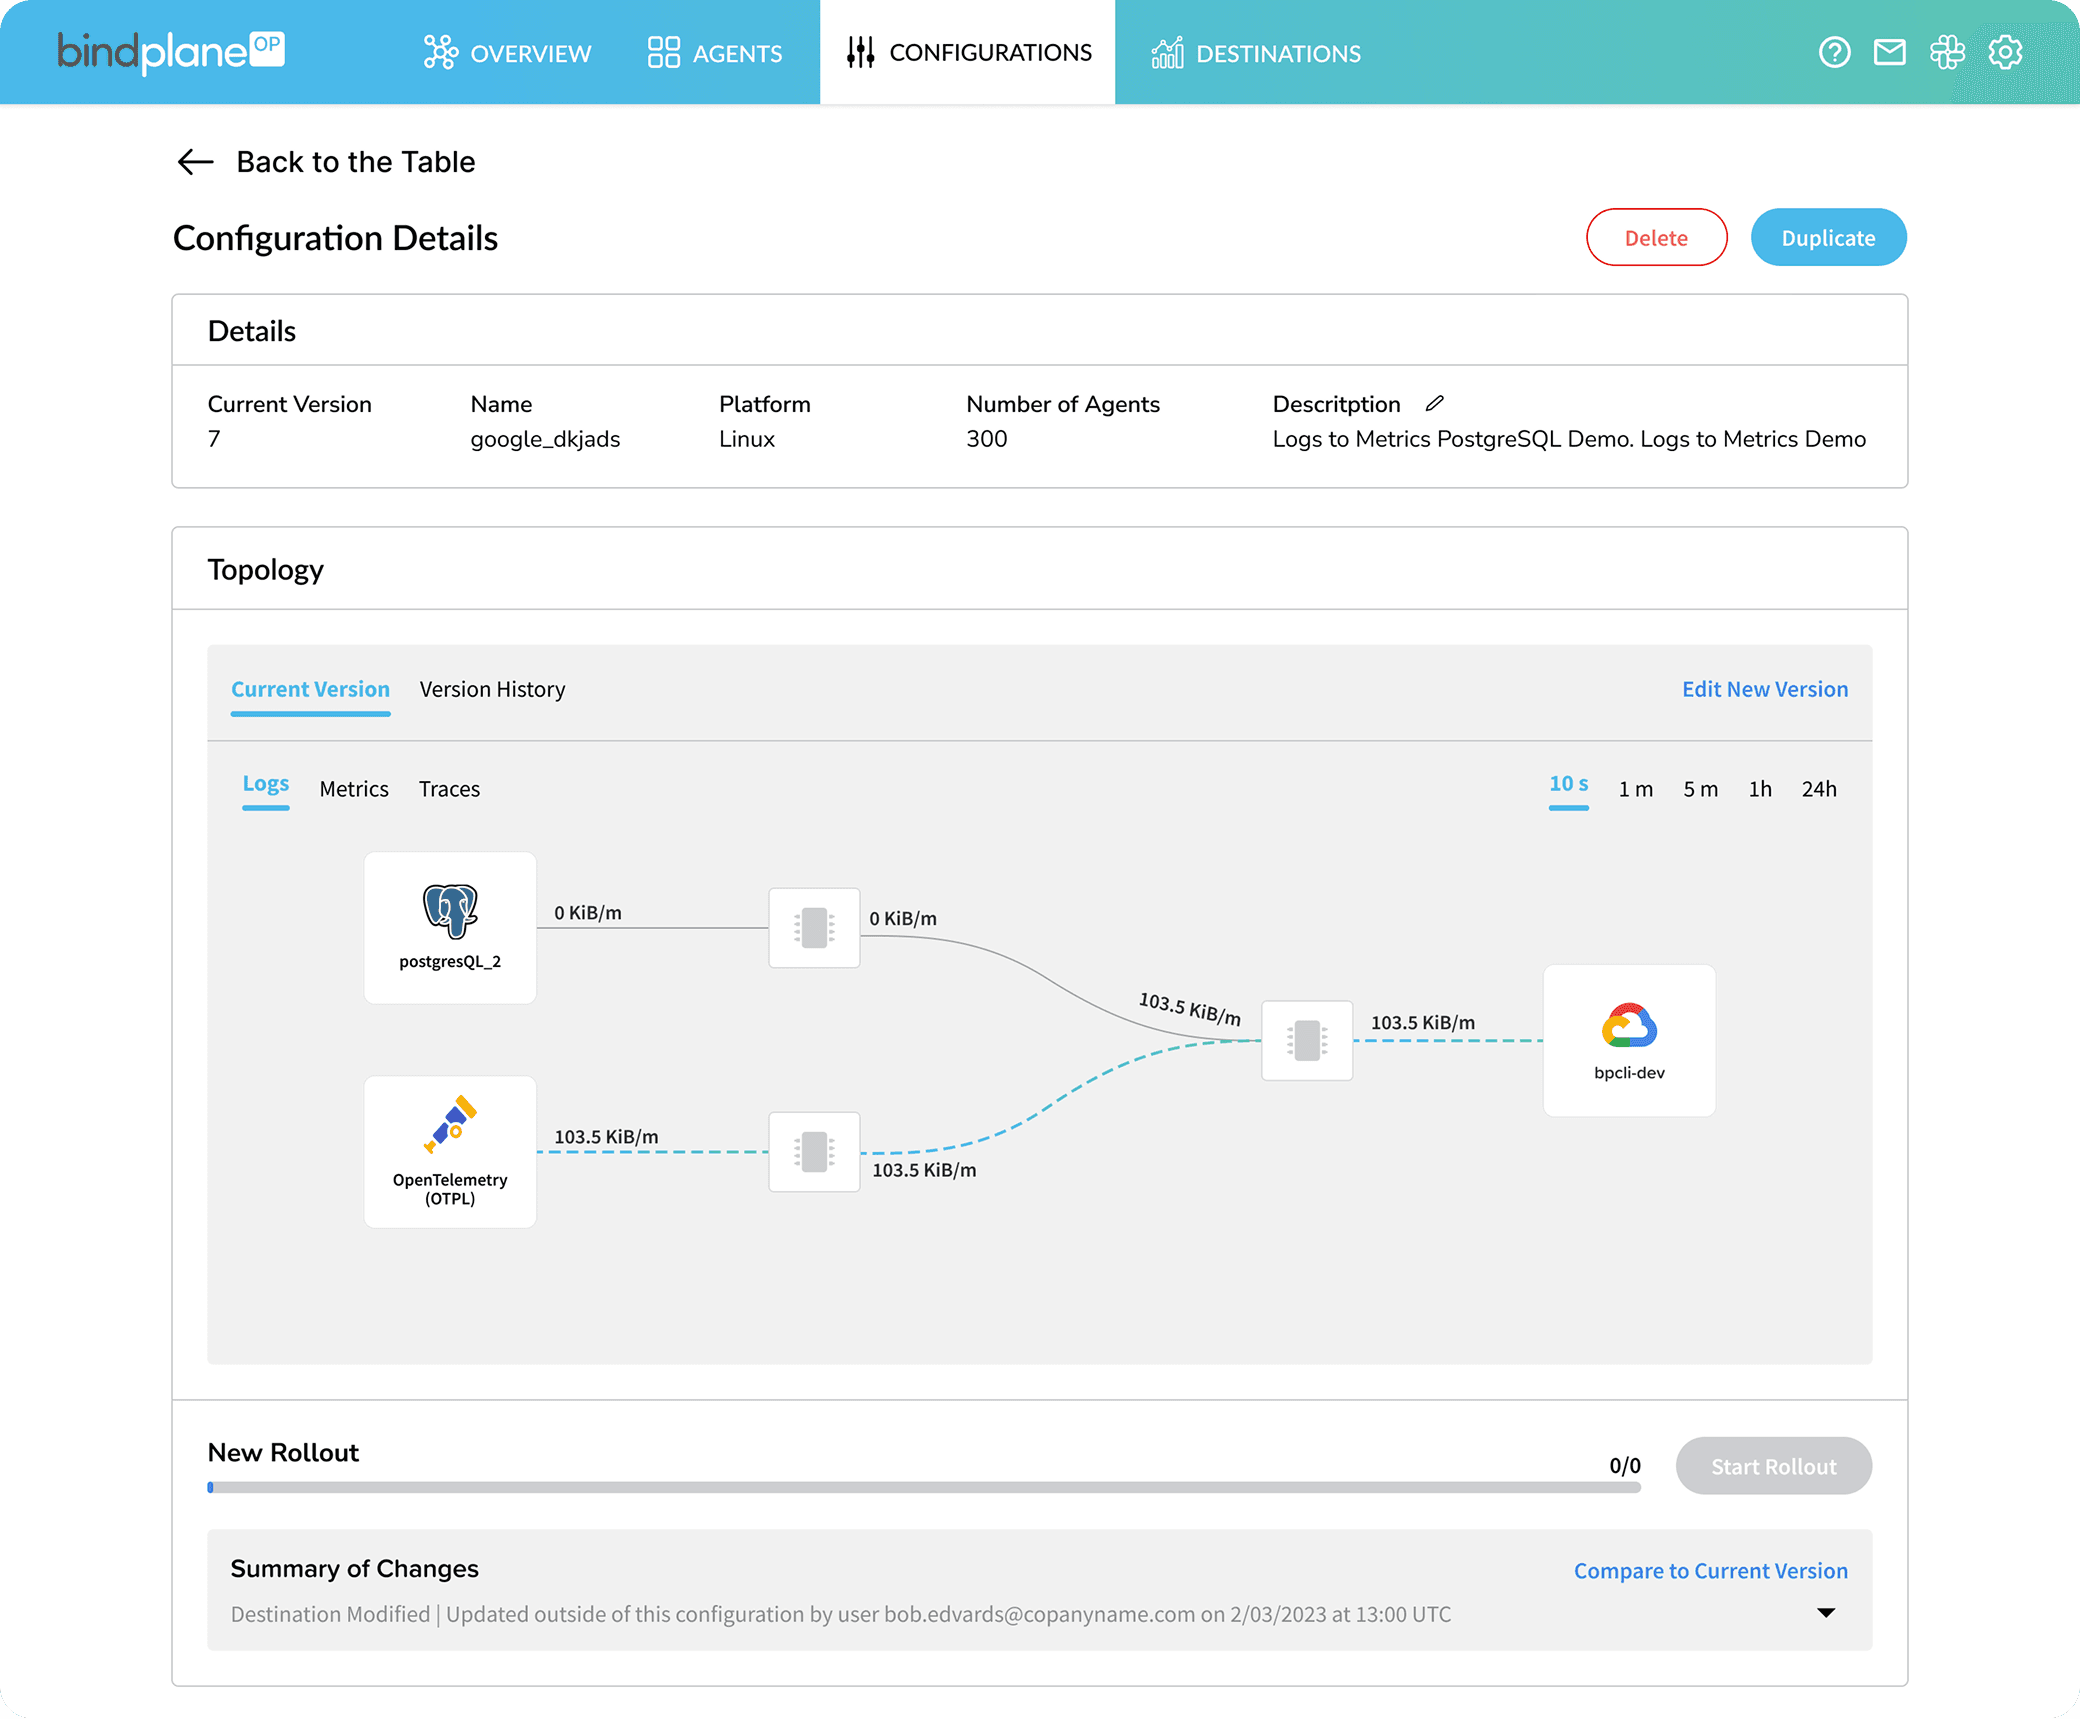The width and height of the screenshot is (2080, 1719).
Task: Switch to Current Version tab
Action: pos(310,689)
